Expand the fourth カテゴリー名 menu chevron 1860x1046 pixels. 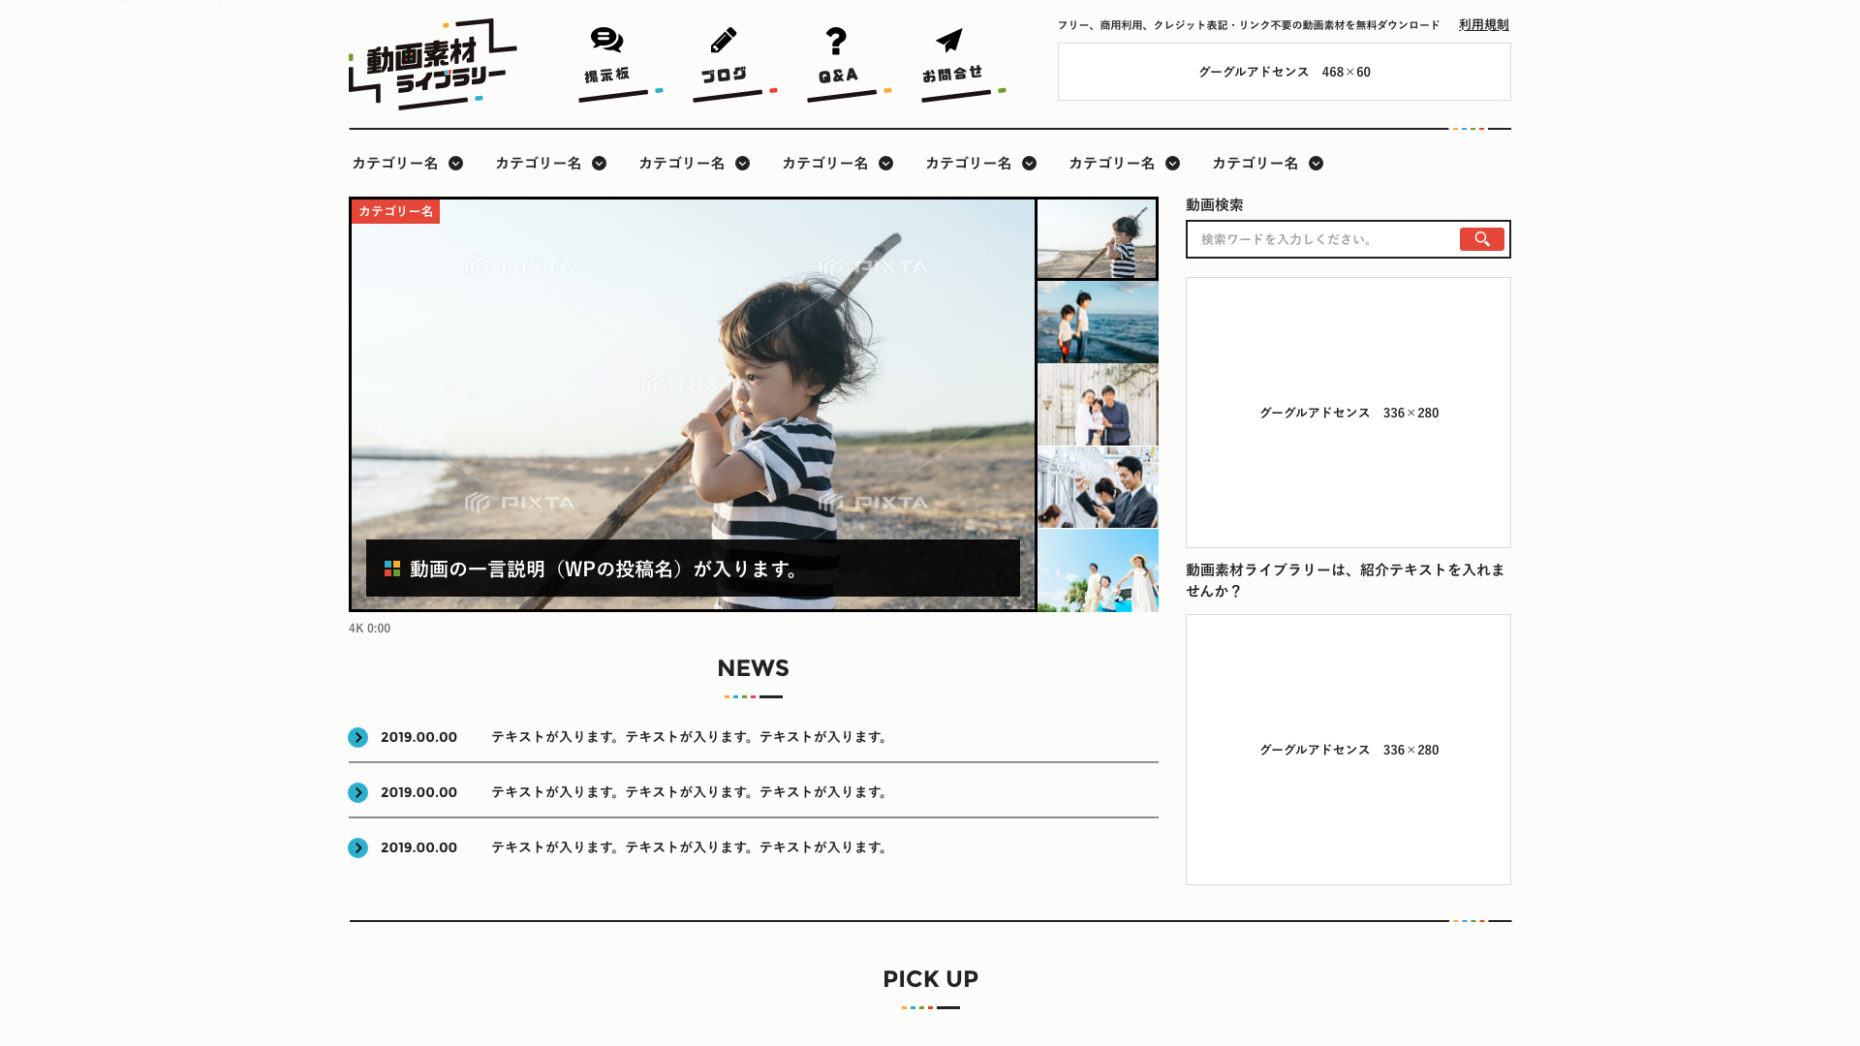click(x=886, y=164)
